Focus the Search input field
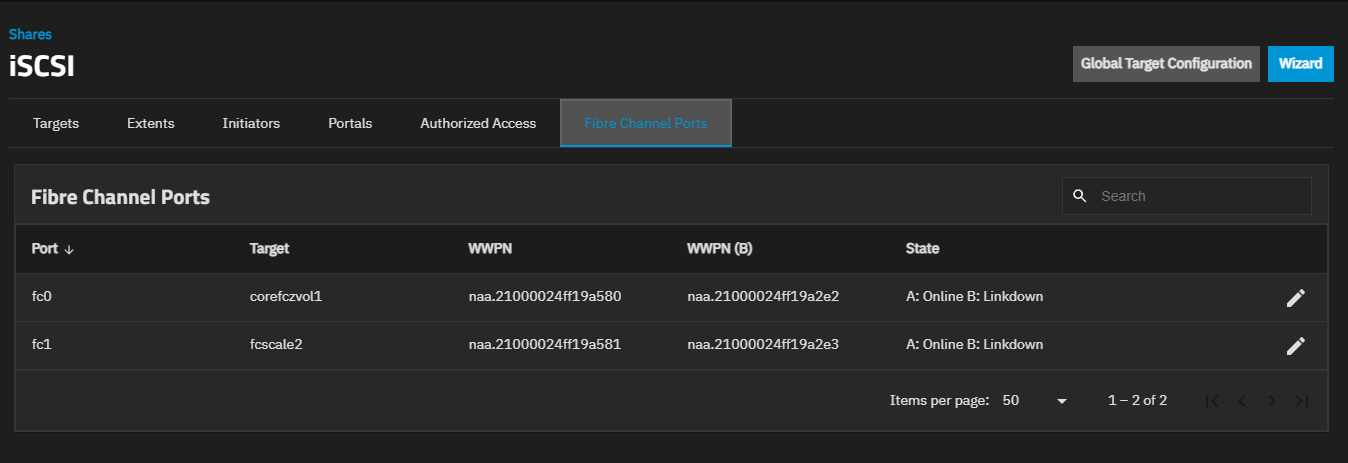The width and height of the screenshot is (1348, 463). [1200, 196]
